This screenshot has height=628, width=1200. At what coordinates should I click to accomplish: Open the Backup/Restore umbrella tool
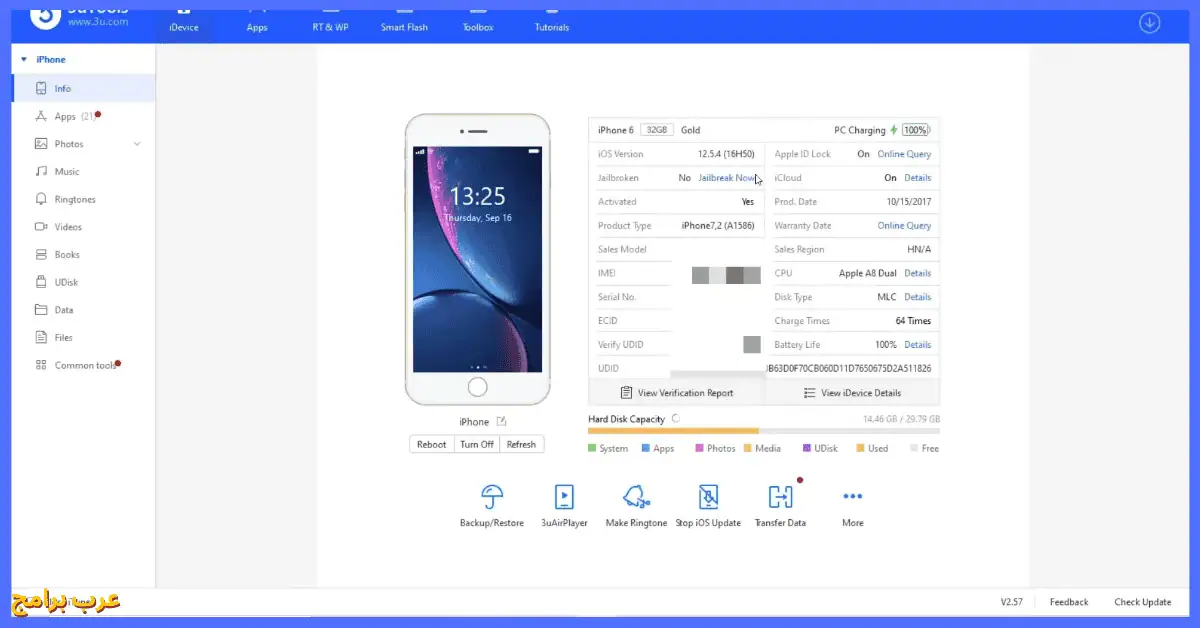click(x=491, y=506)
